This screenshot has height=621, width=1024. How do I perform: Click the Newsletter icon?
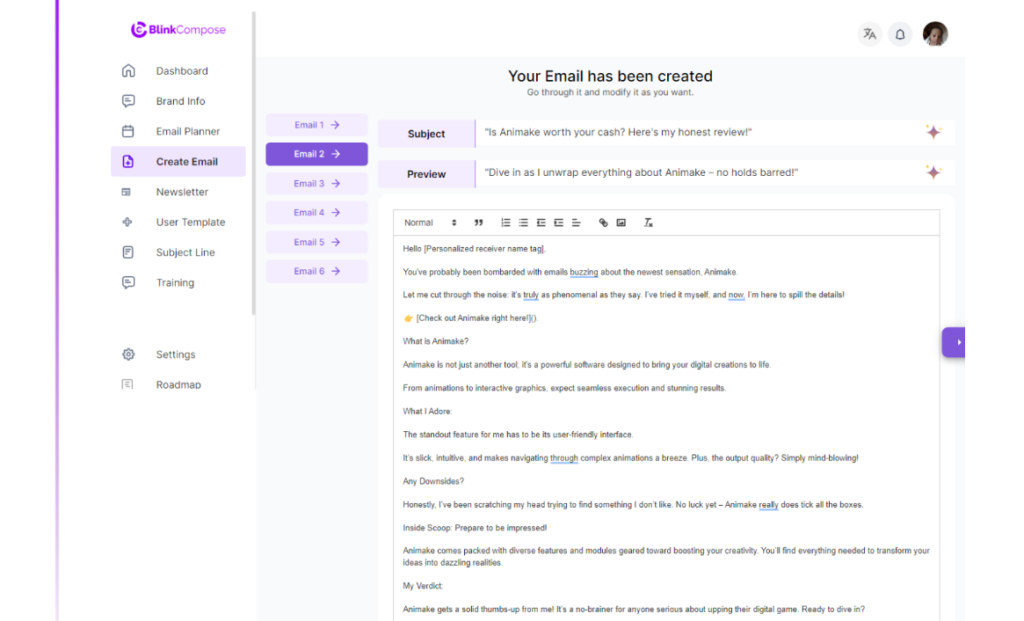click(x=126, y=192)
